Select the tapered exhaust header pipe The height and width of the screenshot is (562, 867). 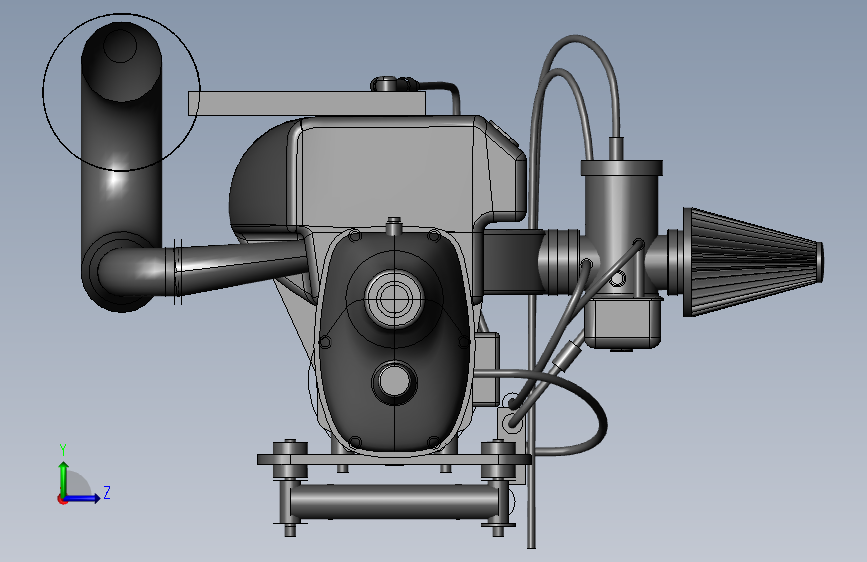[243, 267]
